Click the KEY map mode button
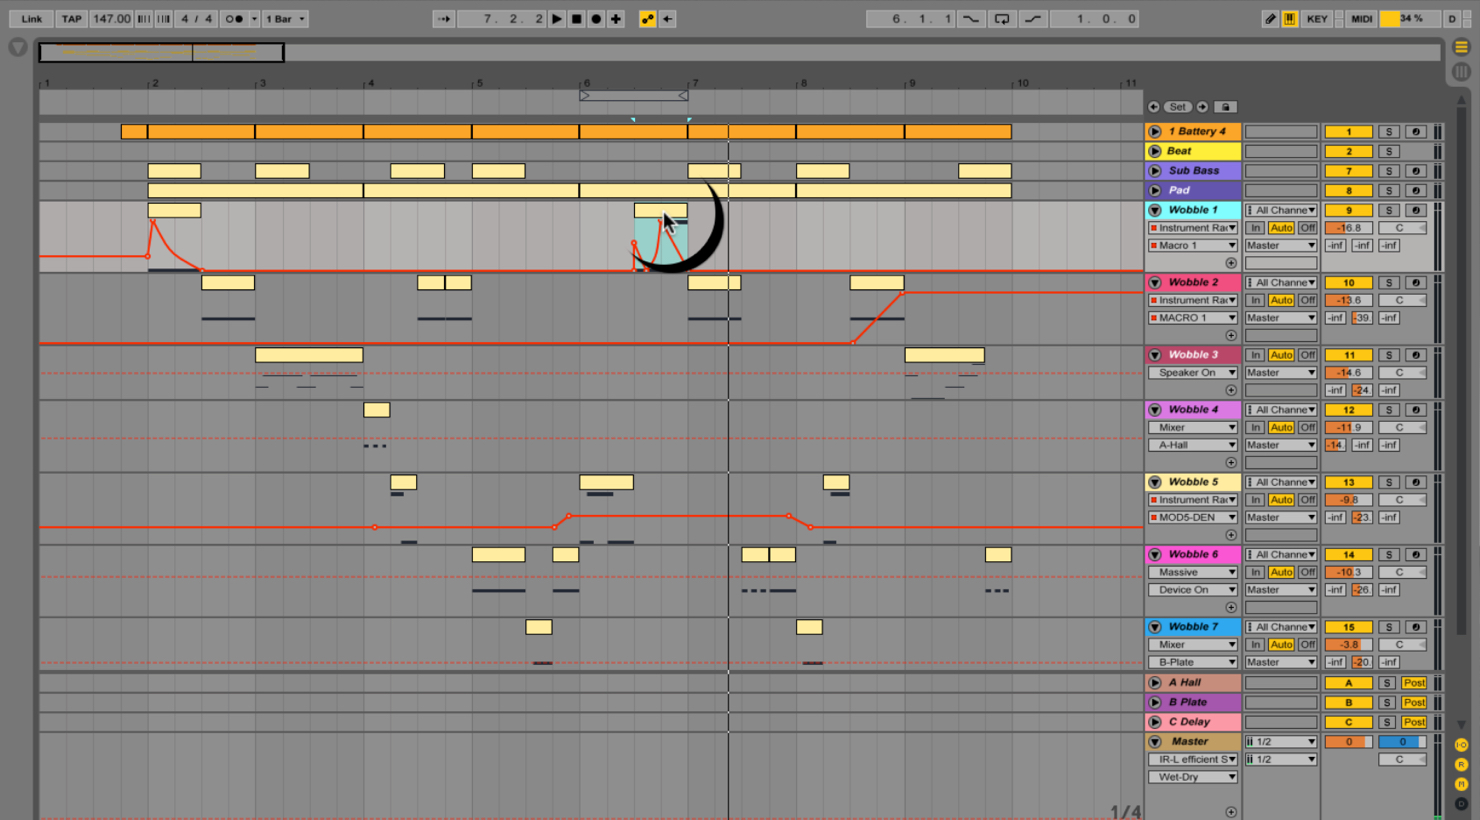This screenshot has height=820, width=1480. coord(1317,18)
